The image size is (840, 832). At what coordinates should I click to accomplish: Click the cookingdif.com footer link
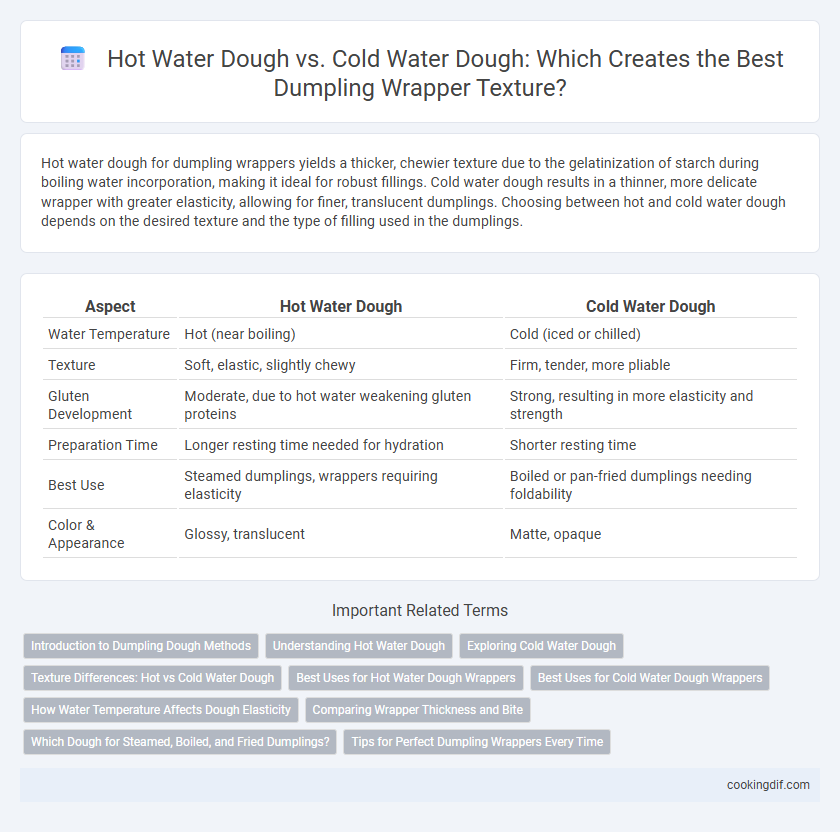(768, 785)
